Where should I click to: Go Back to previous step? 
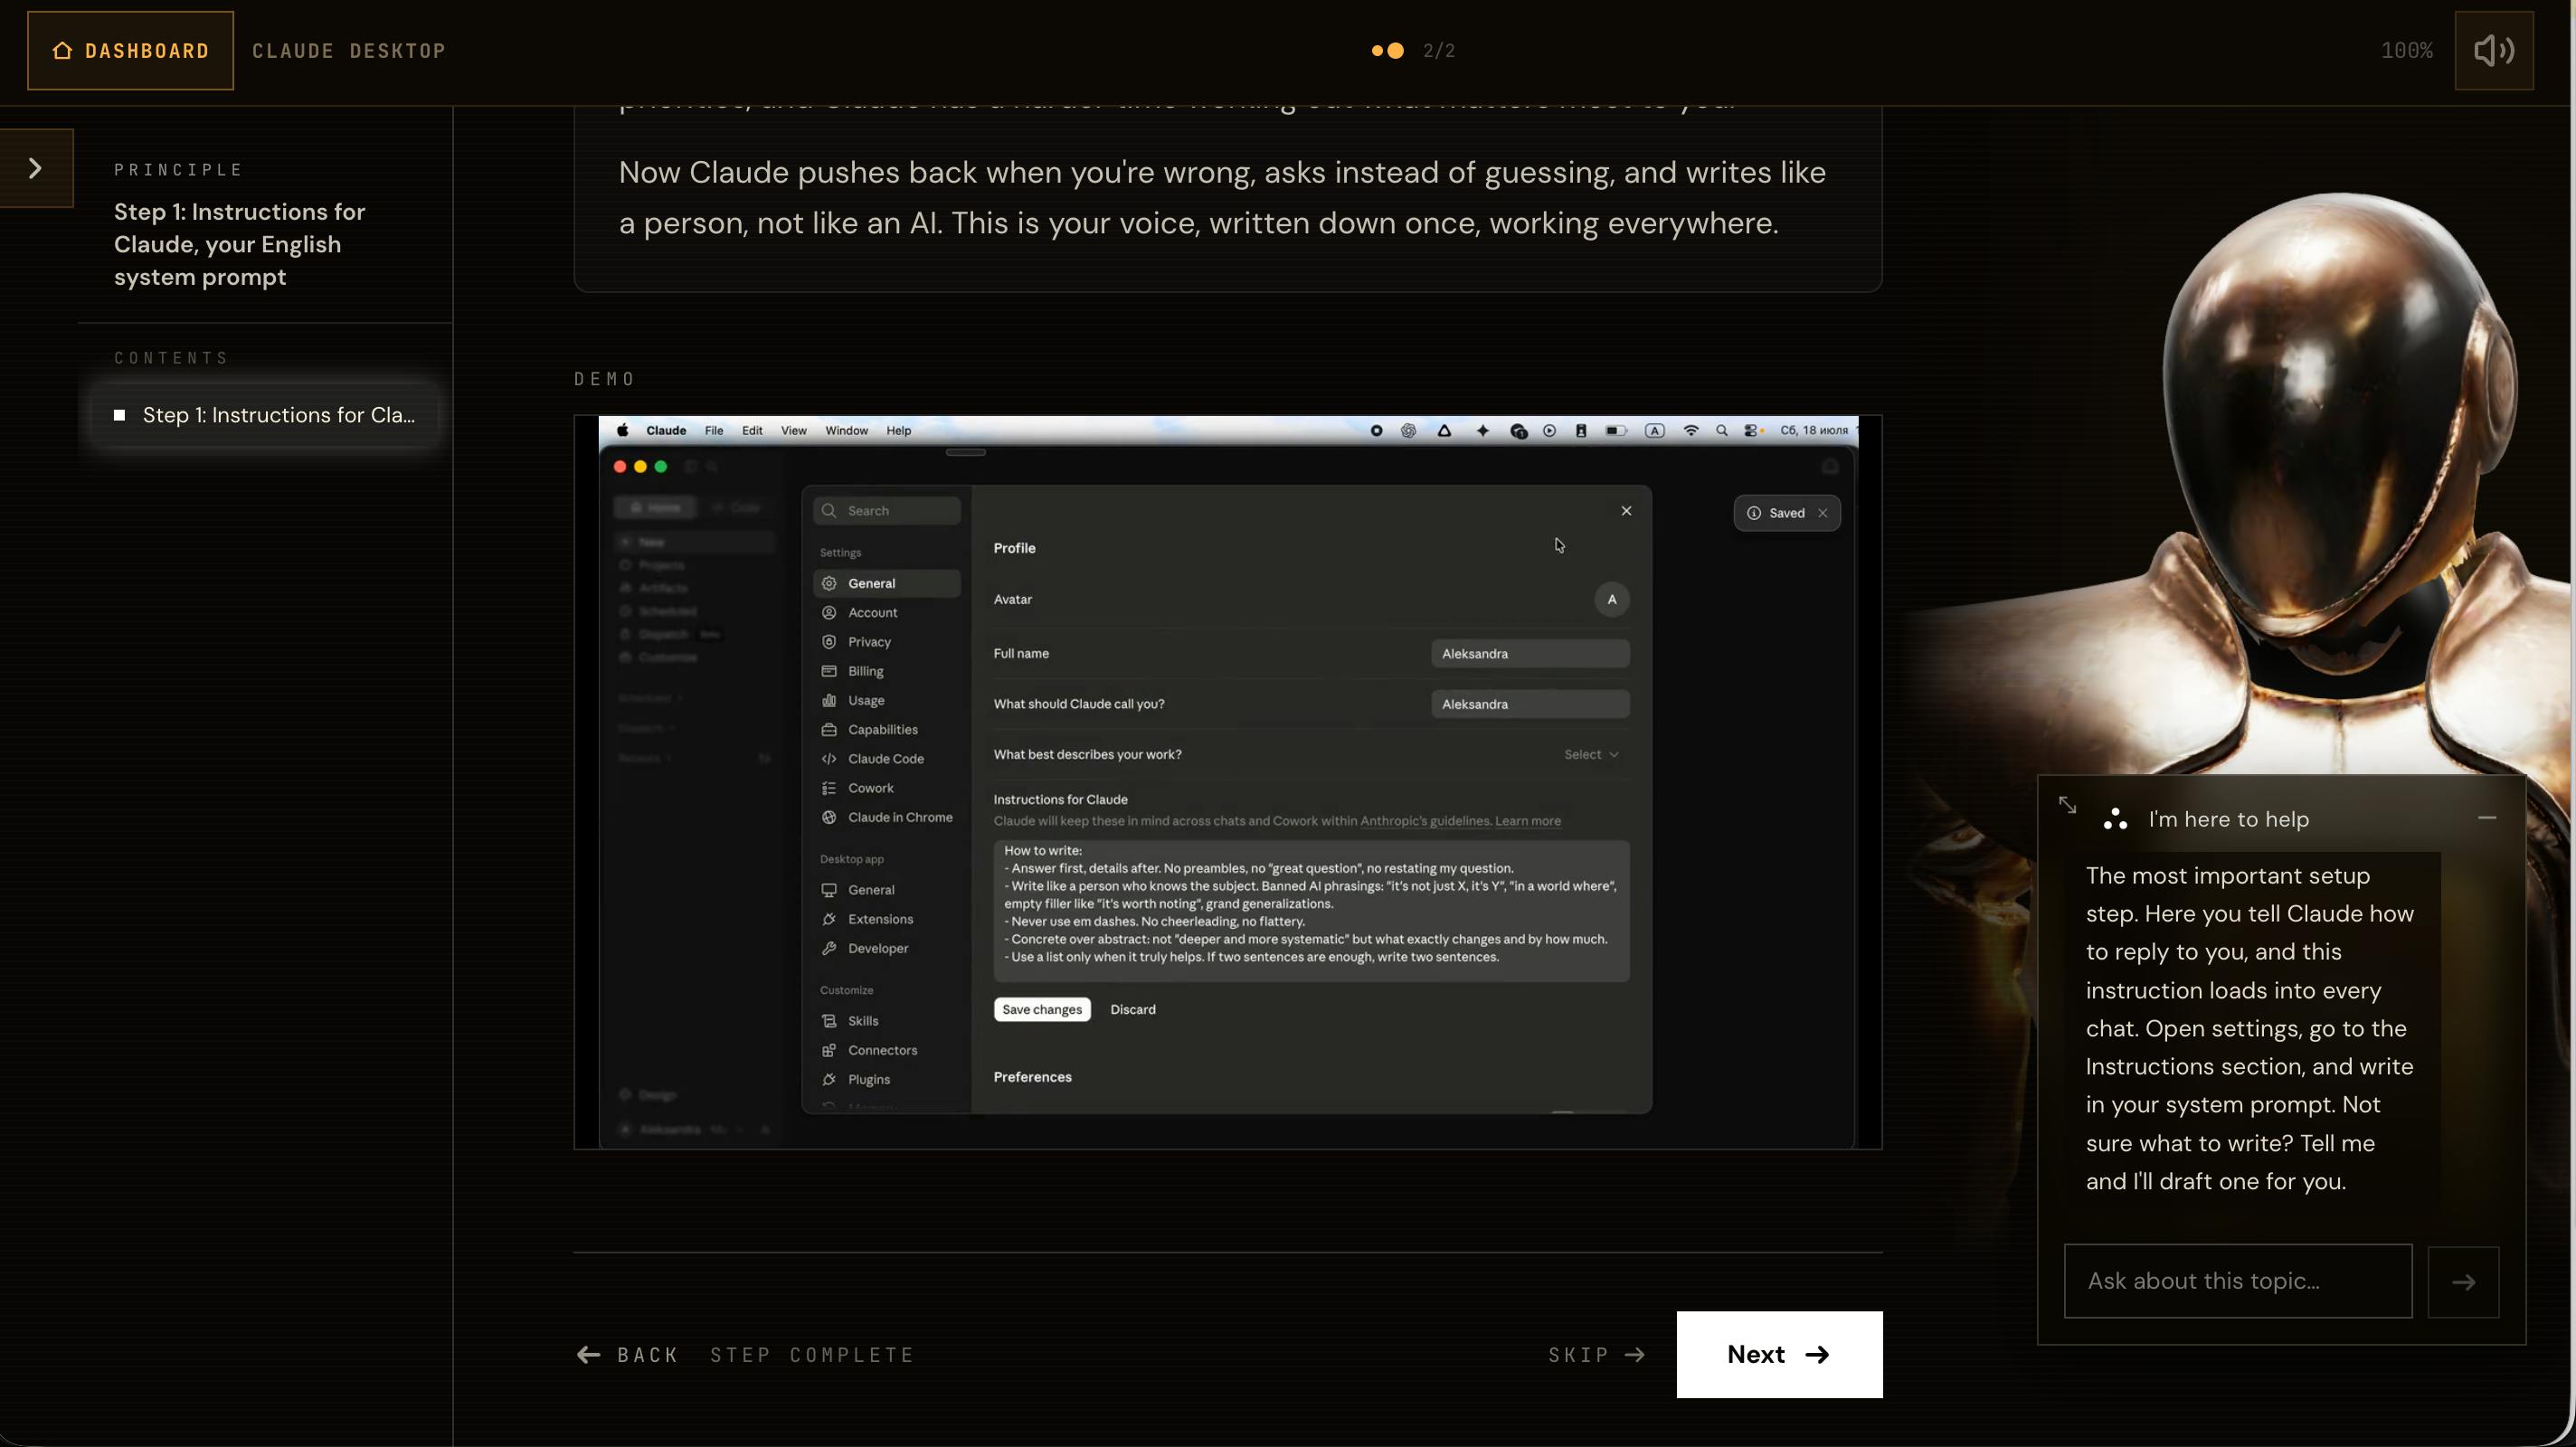[x=628, y=1355]
